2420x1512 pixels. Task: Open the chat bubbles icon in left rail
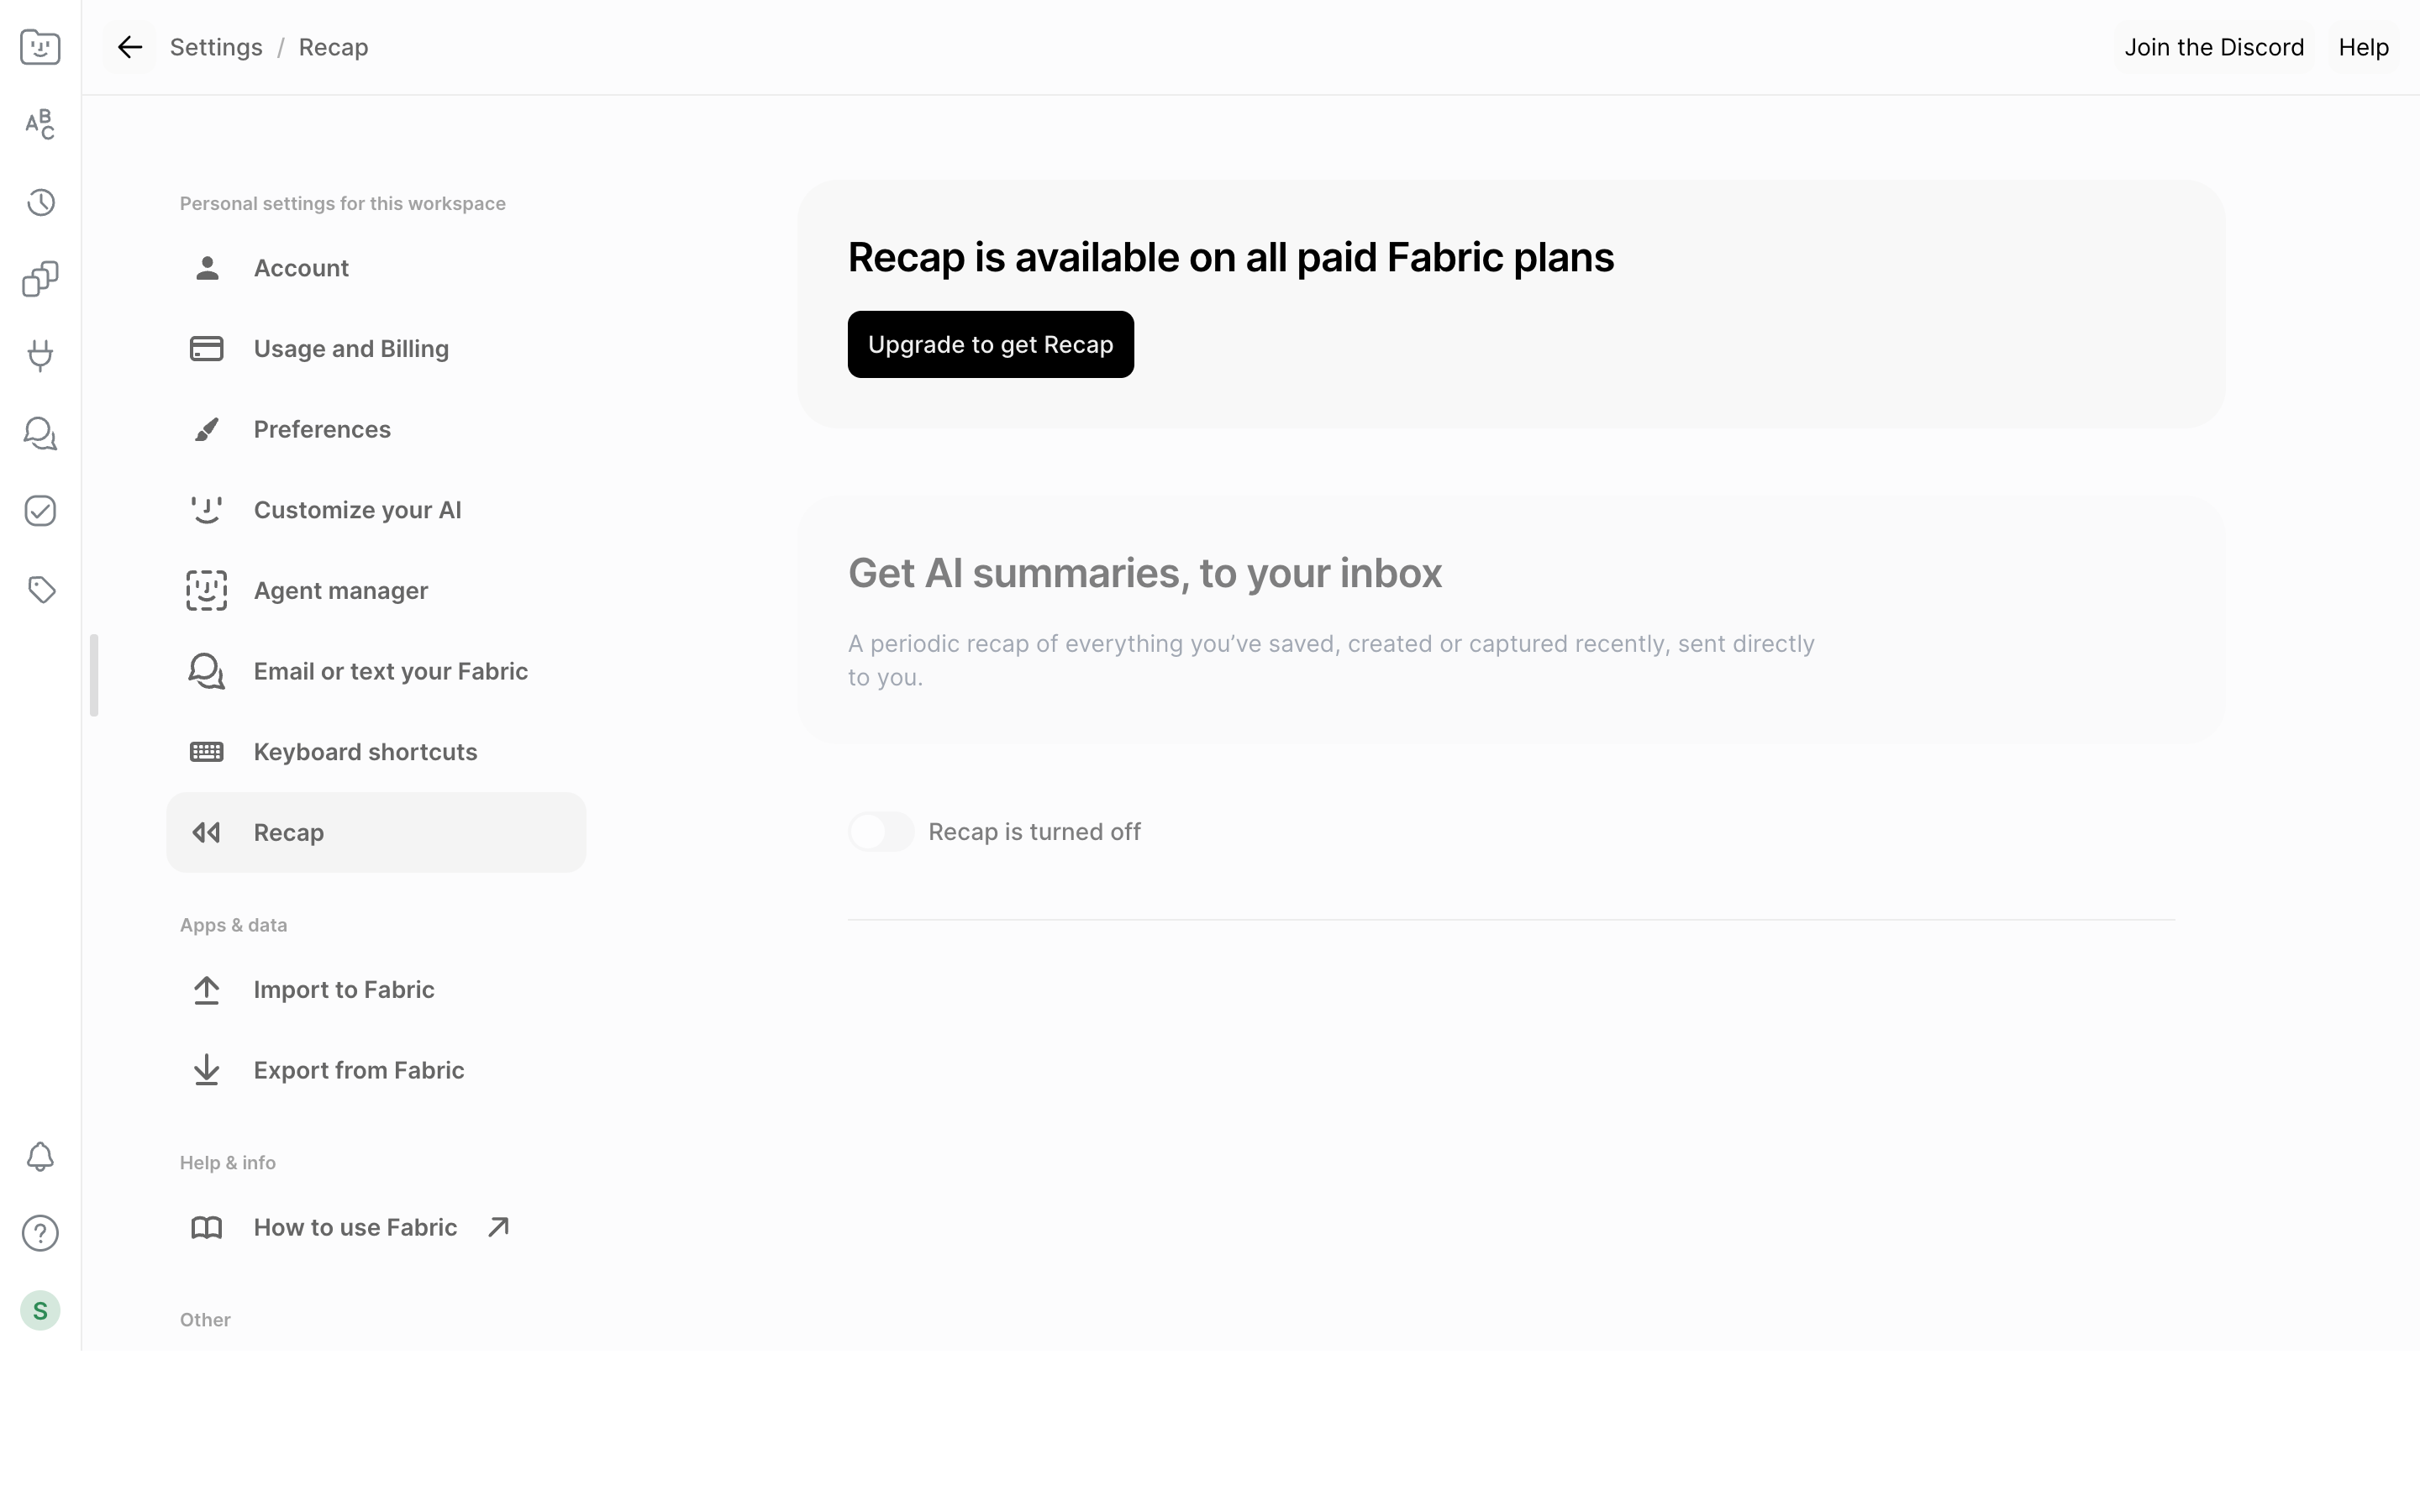[x=40, y=433]
